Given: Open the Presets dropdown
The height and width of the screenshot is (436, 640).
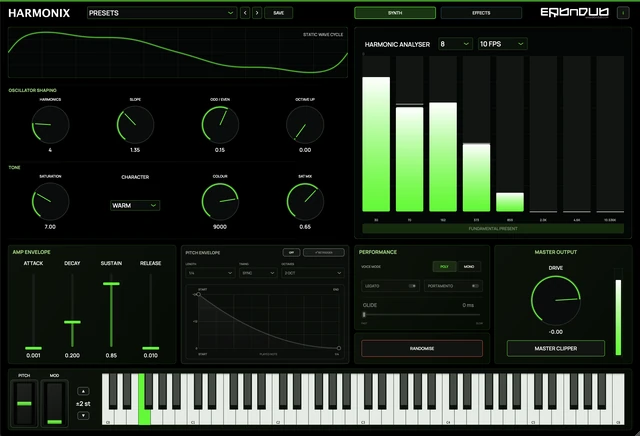Looking at the screenshot, I should pos(162,13).
